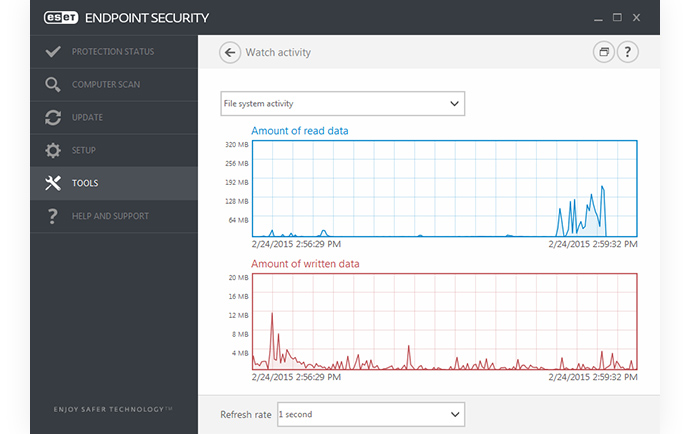Open the Setup section
The height and width of the screenshot is (434, 690).
tap(114, 150)
